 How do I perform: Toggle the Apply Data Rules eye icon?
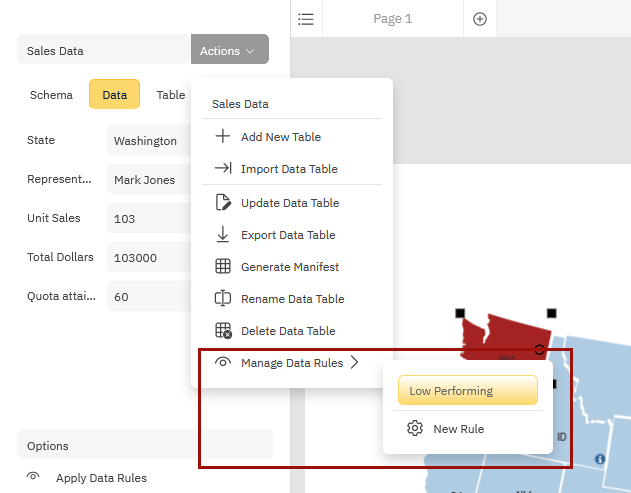(33, 478)
